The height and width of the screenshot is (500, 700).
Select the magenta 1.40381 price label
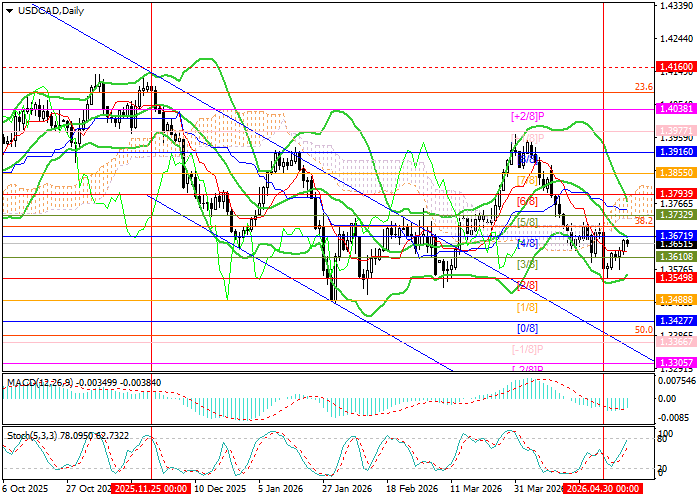(x=676, y=108)
